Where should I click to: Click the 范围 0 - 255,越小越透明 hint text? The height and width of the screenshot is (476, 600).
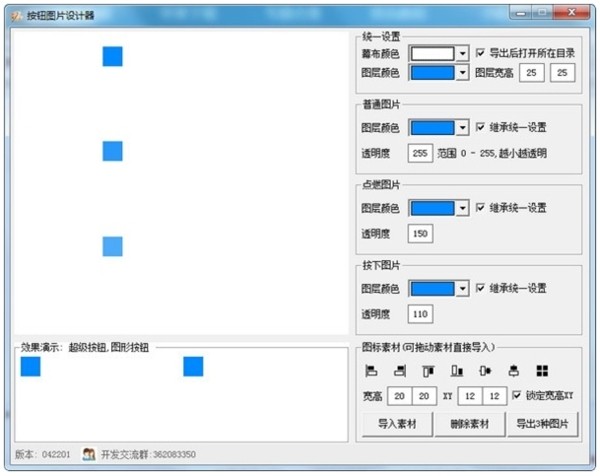pos(492,153)
